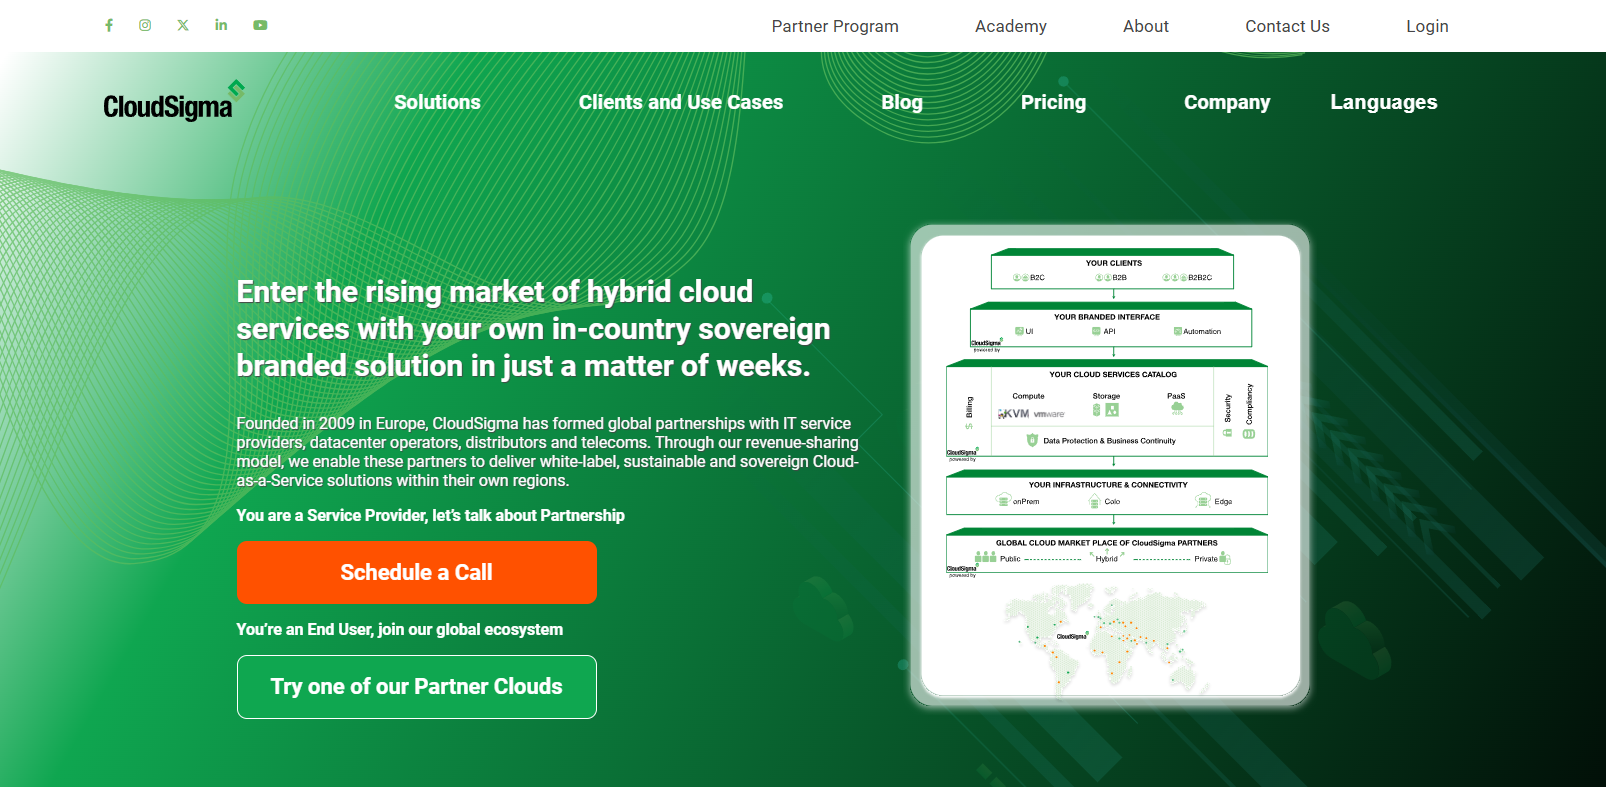Click the Schedule a Call button
Image resolution: width=1606 pixels, height=787 pixels.
[x=417, y=572]
